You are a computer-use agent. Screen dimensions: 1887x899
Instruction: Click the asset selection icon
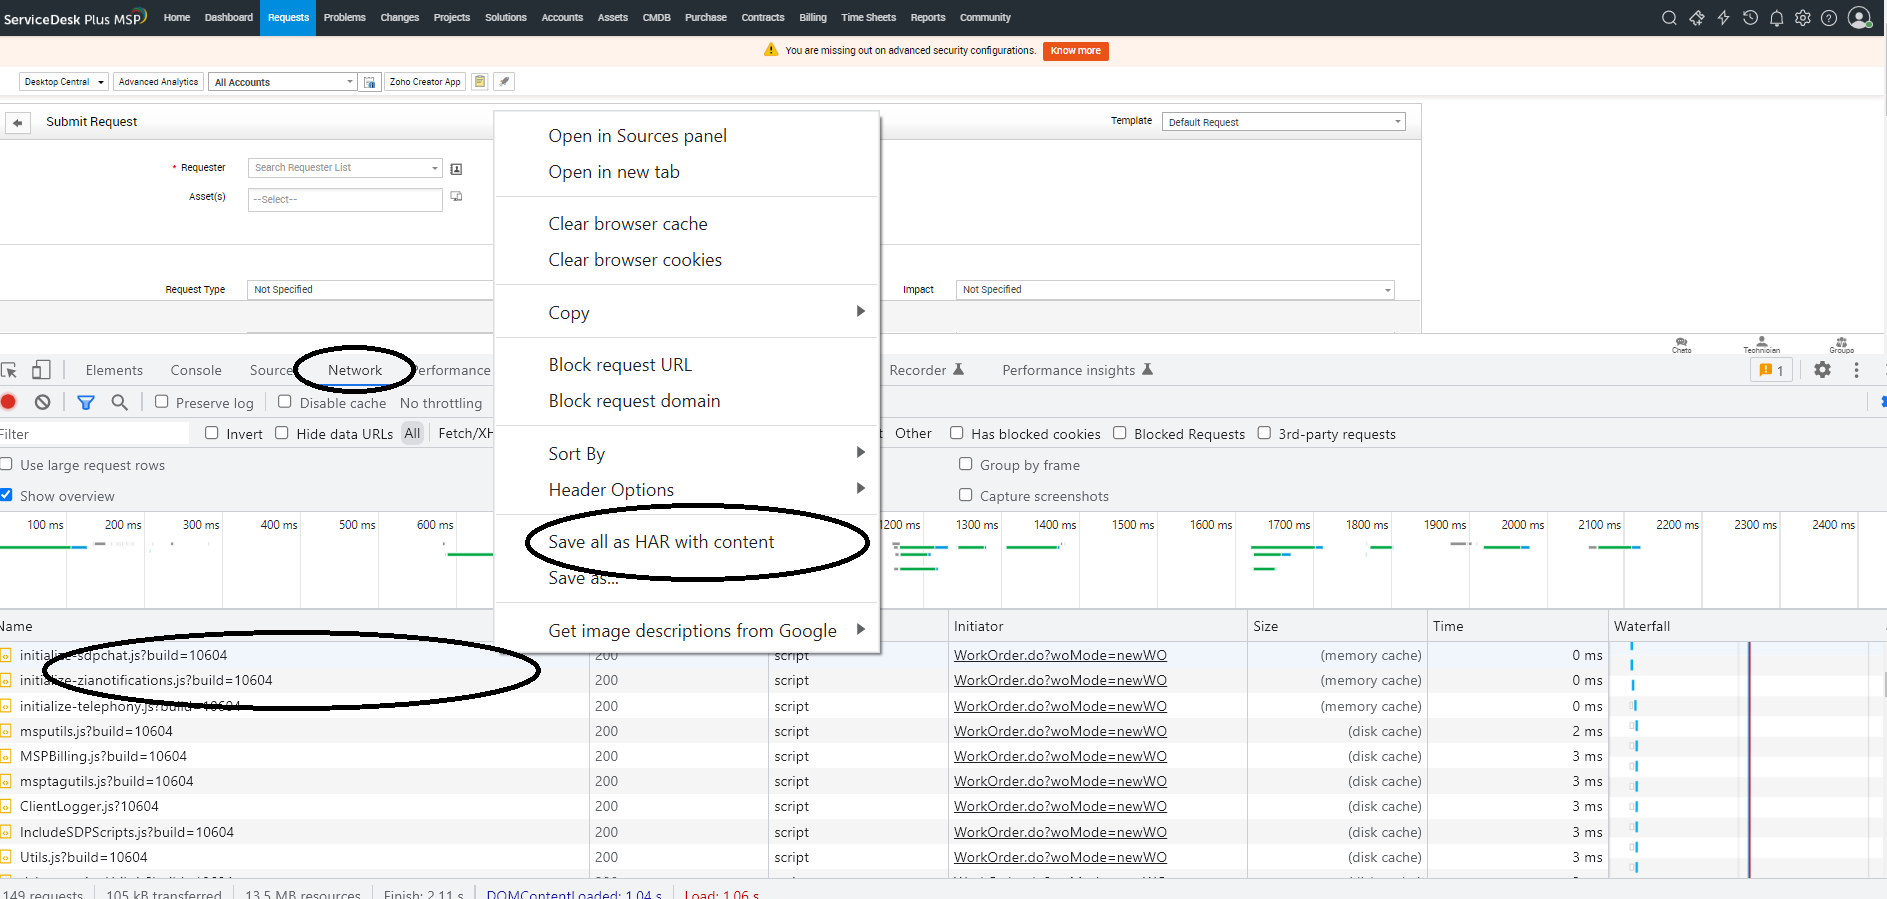click(456, 197)
